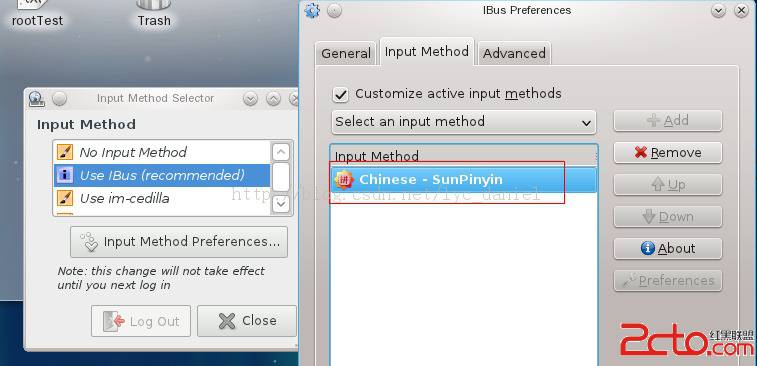Viewport: 757px width, 366px height.
Task: Click the scroll down arrow in Input Method list
Action: point(281,204)
